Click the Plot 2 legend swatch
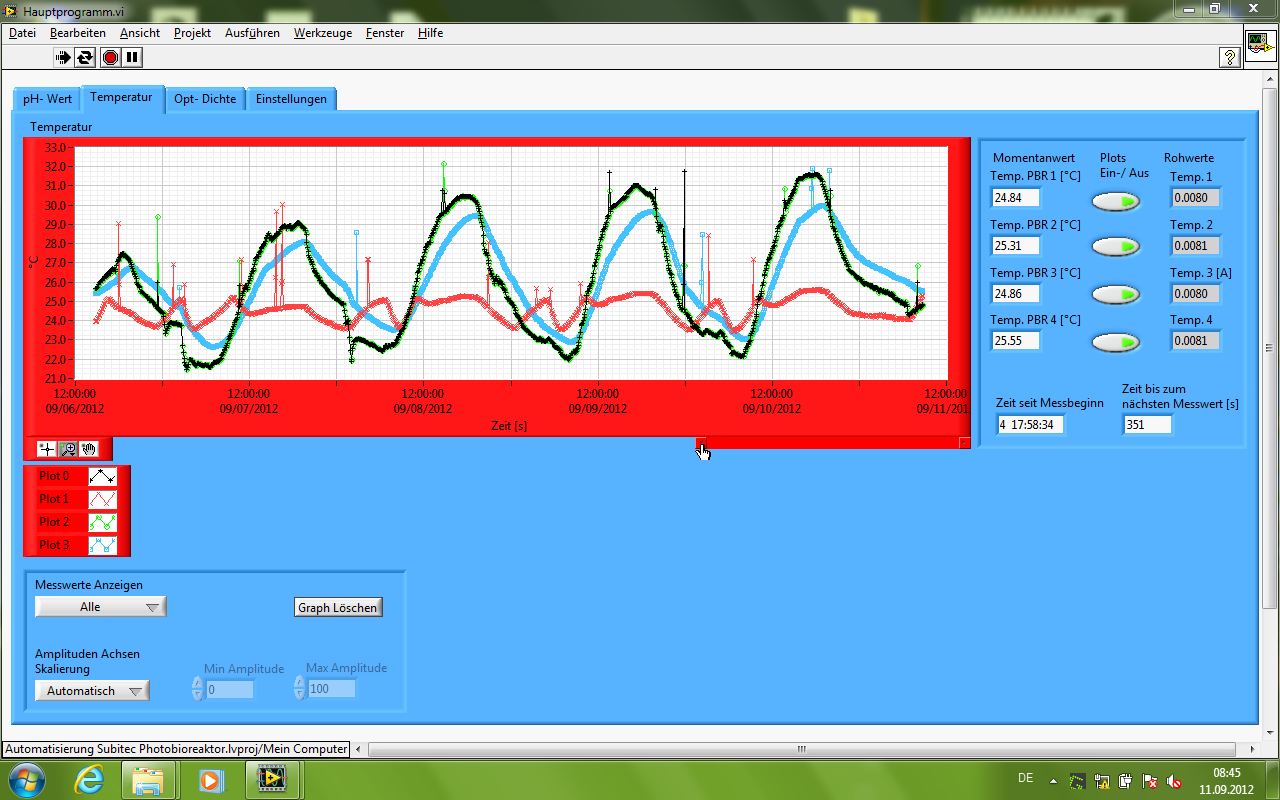The height and width of the screenshot is (800, 1280). 103,522
